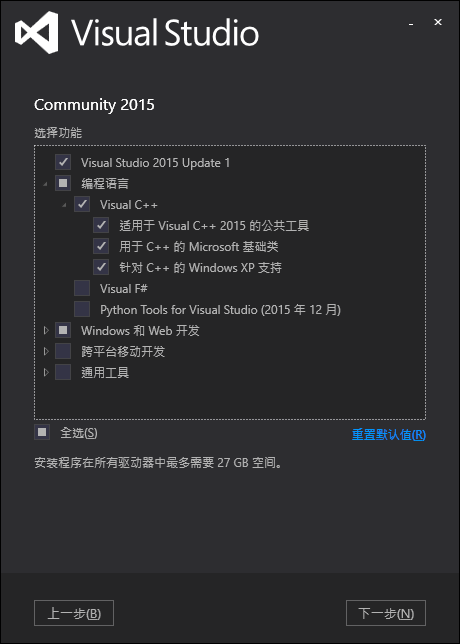Click the 27 GB space requirement text
460x644 pixels.
[x=158, y=463]
